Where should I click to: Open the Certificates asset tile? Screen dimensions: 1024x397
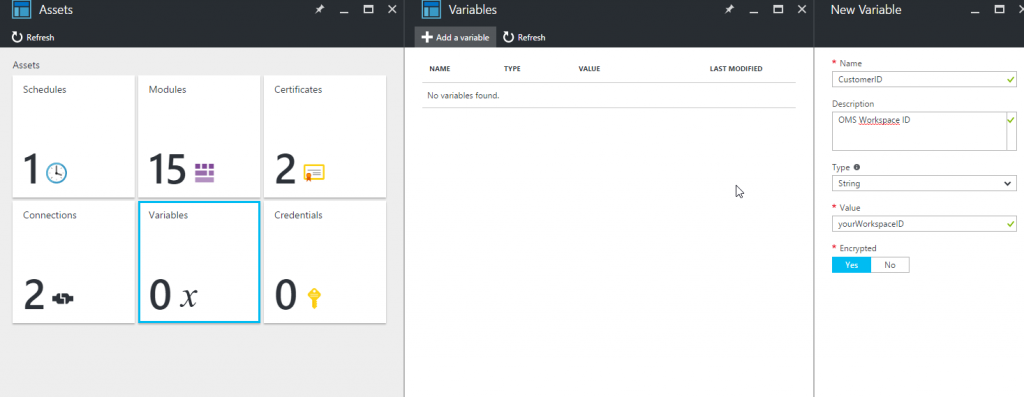(x=325, y=136)
